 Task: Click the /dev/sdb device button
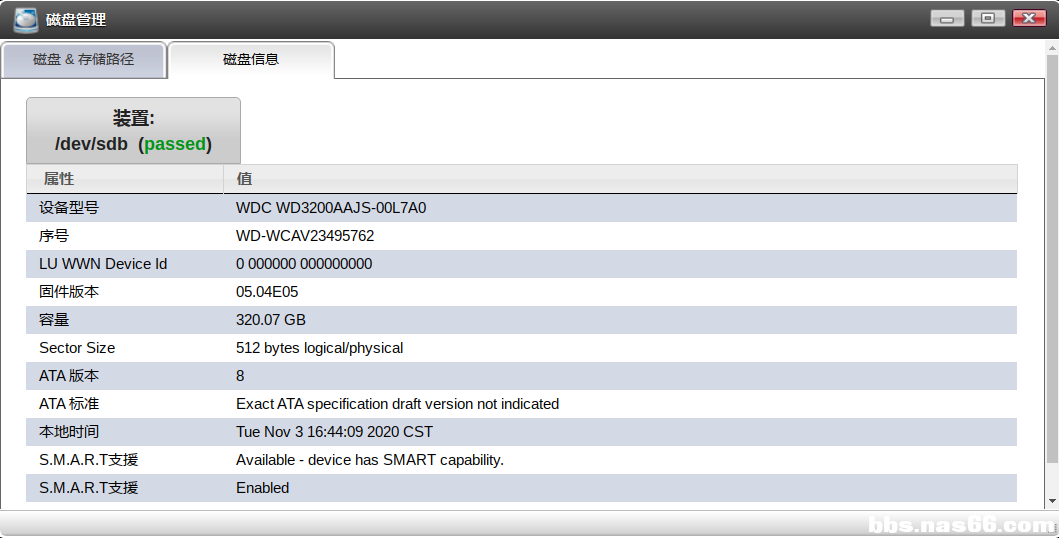point(133,131)
